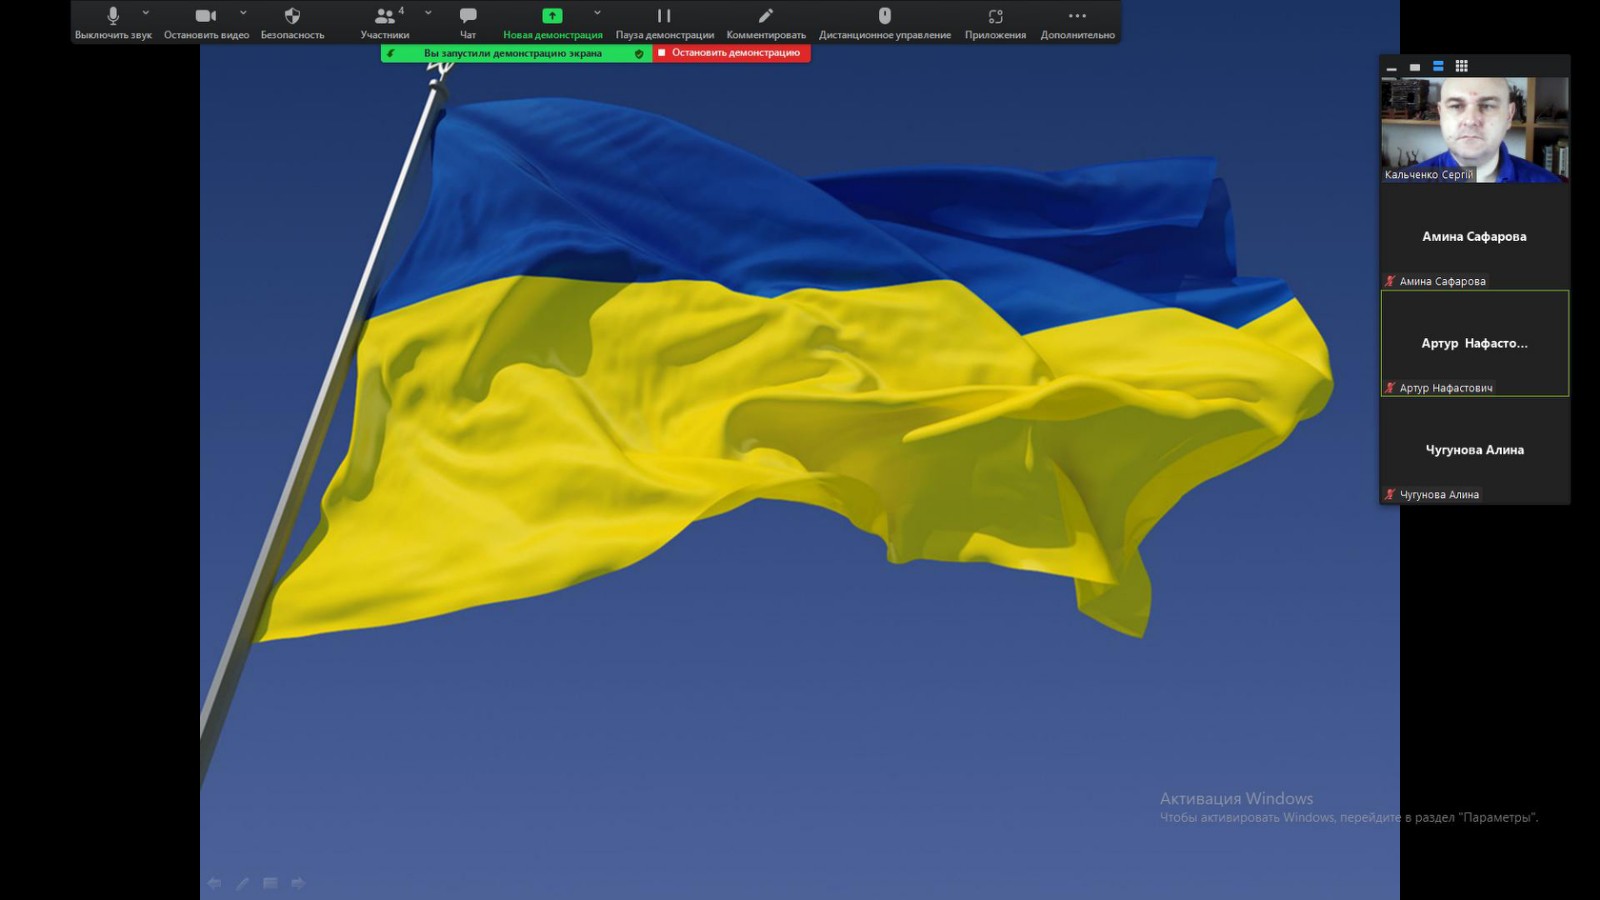The width and height of the screenshot is (1600, 900).
Task: Click the Вы запустили демонстрацию экрана status text
Action: click(513, 54)
